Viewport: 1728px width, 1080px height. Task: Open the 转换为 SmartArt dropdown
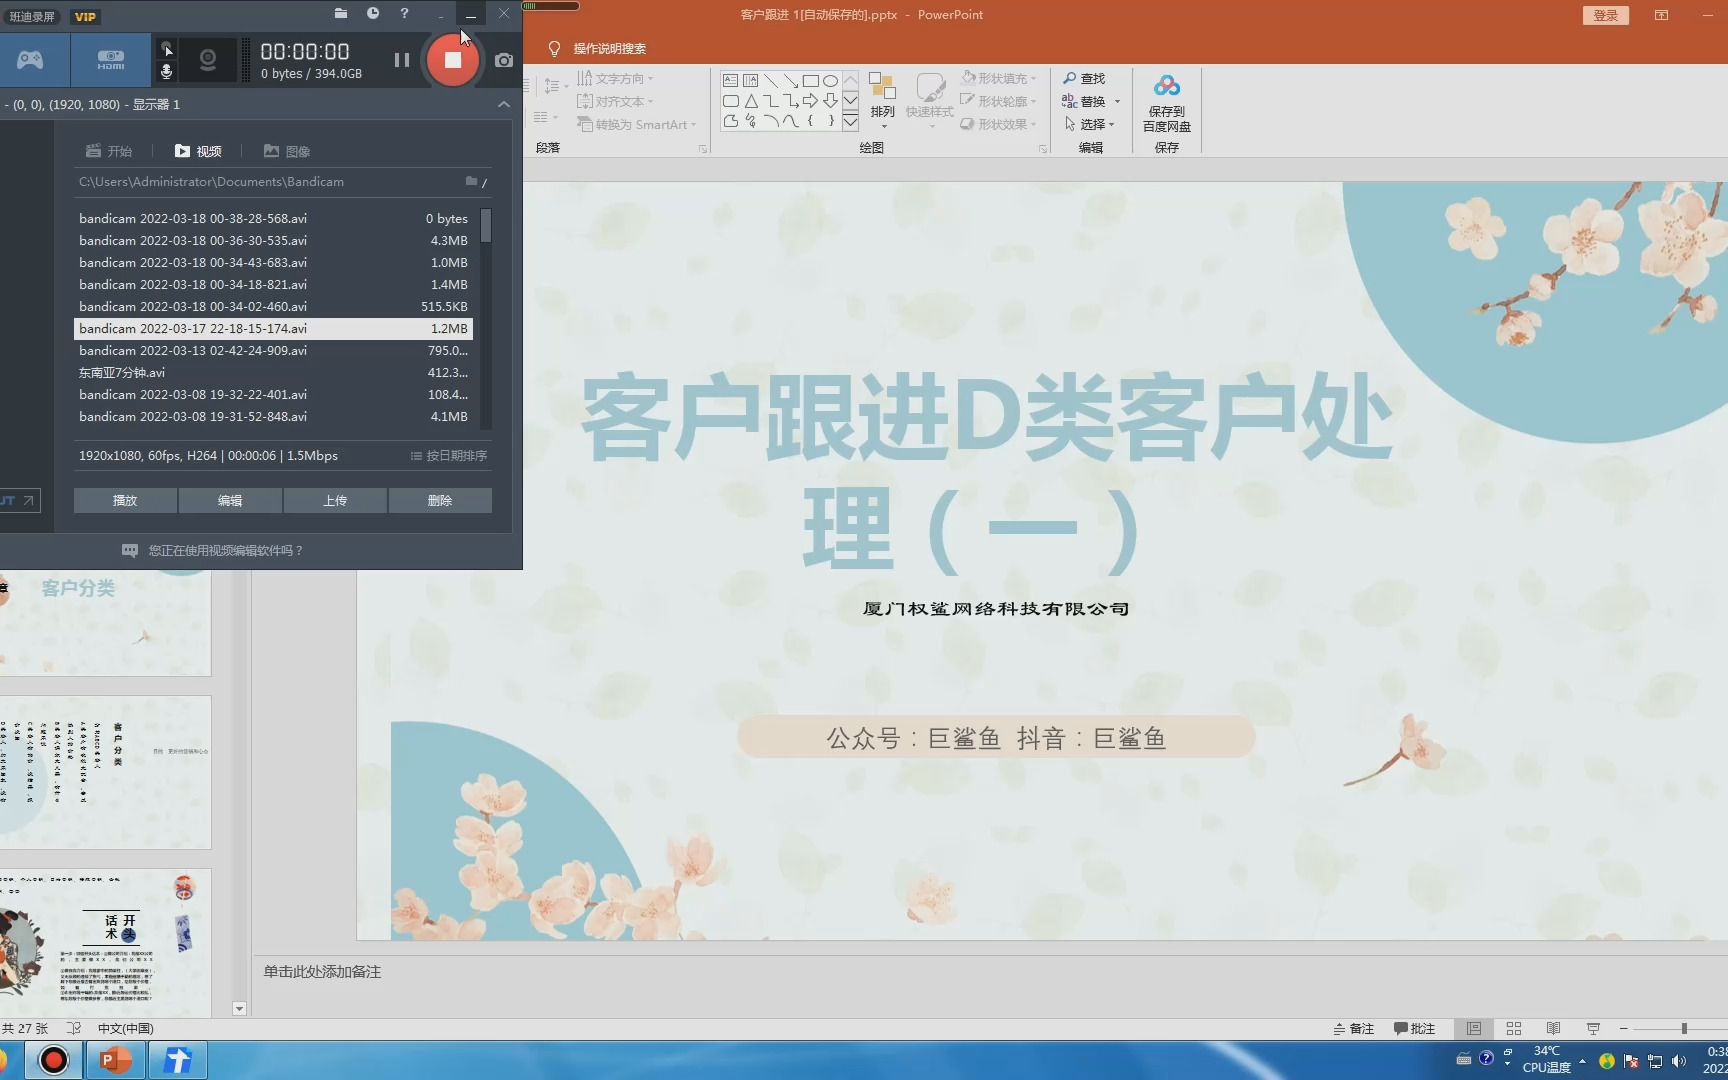coord(636,124)
